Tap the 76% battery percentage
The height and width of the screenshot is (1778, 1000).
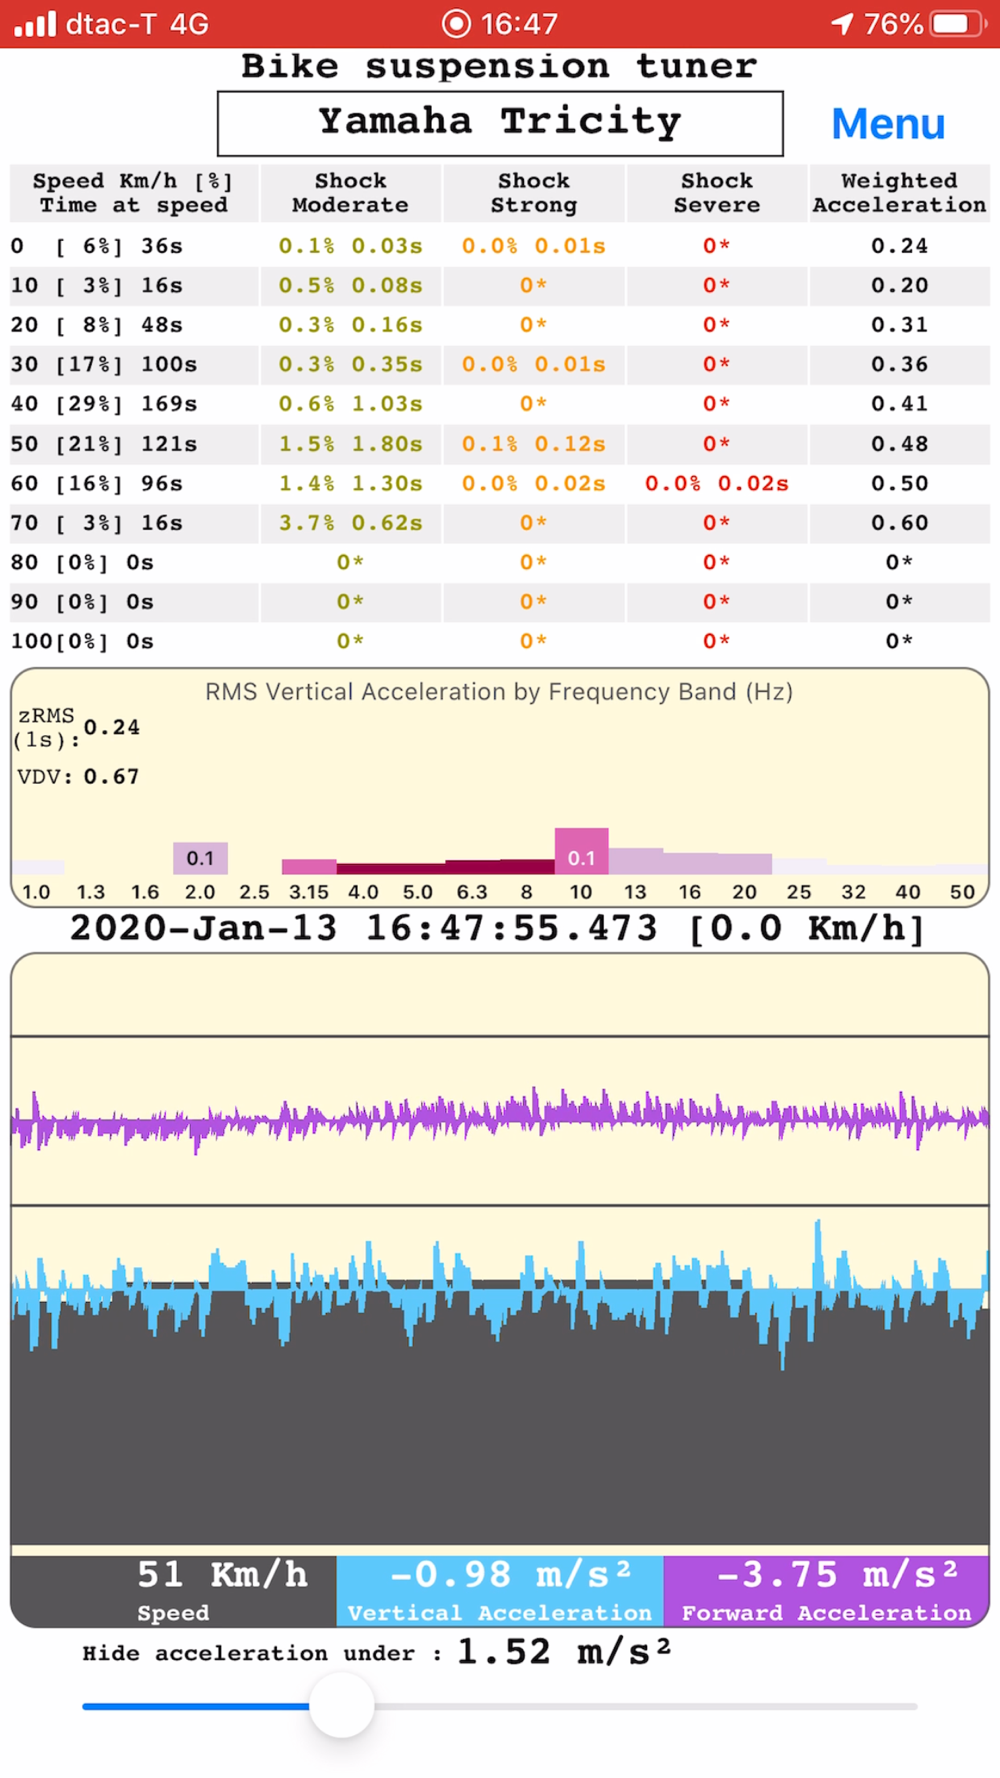pos(893,23)
